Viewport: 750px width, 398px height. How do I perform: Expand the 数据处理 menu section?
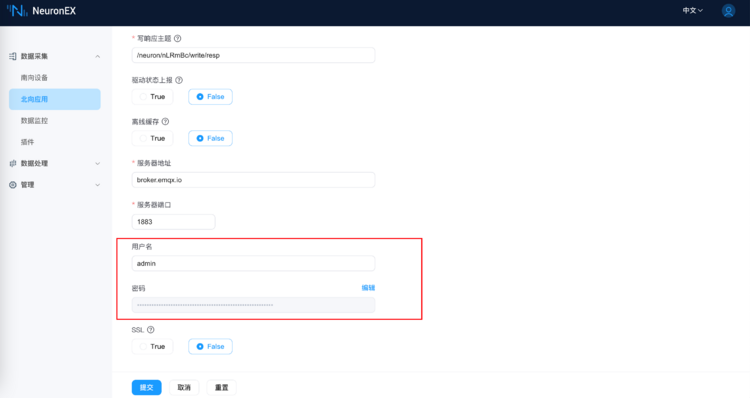coord(98,164)
